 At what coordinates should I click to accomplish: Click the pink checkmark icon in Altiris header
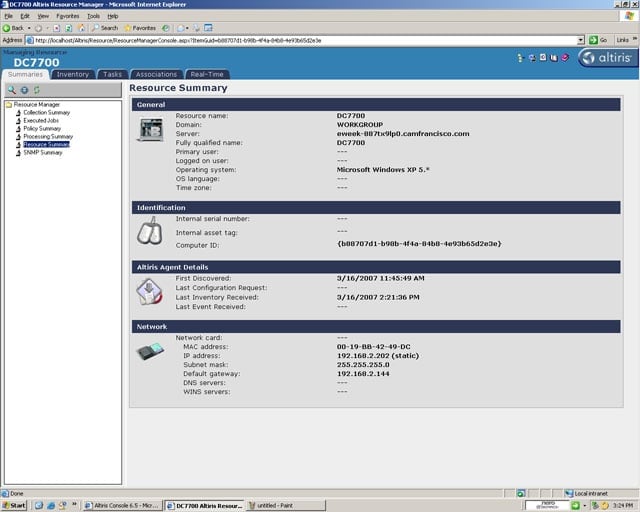(x=565, y=58)
